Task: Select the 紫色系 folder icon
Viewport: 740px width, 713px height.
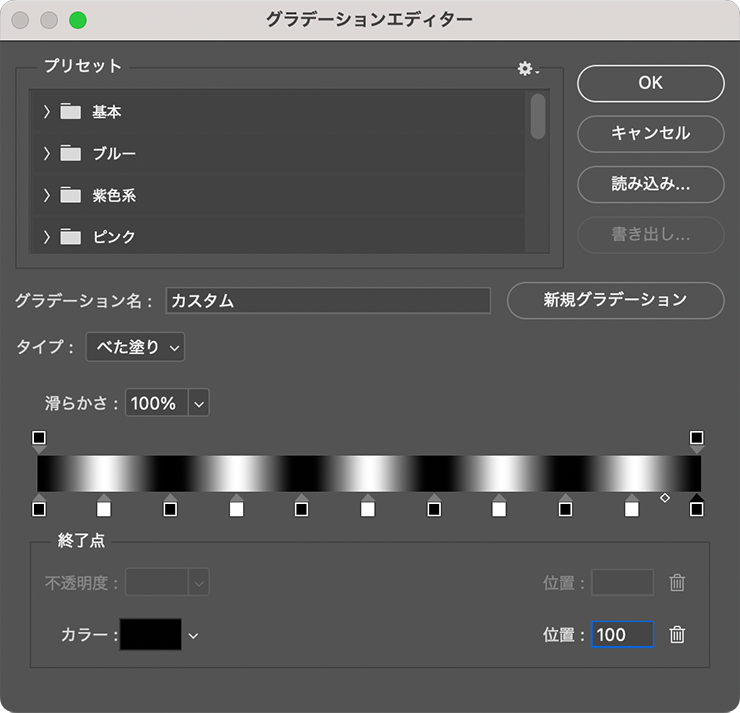Action: coord(70,196)
